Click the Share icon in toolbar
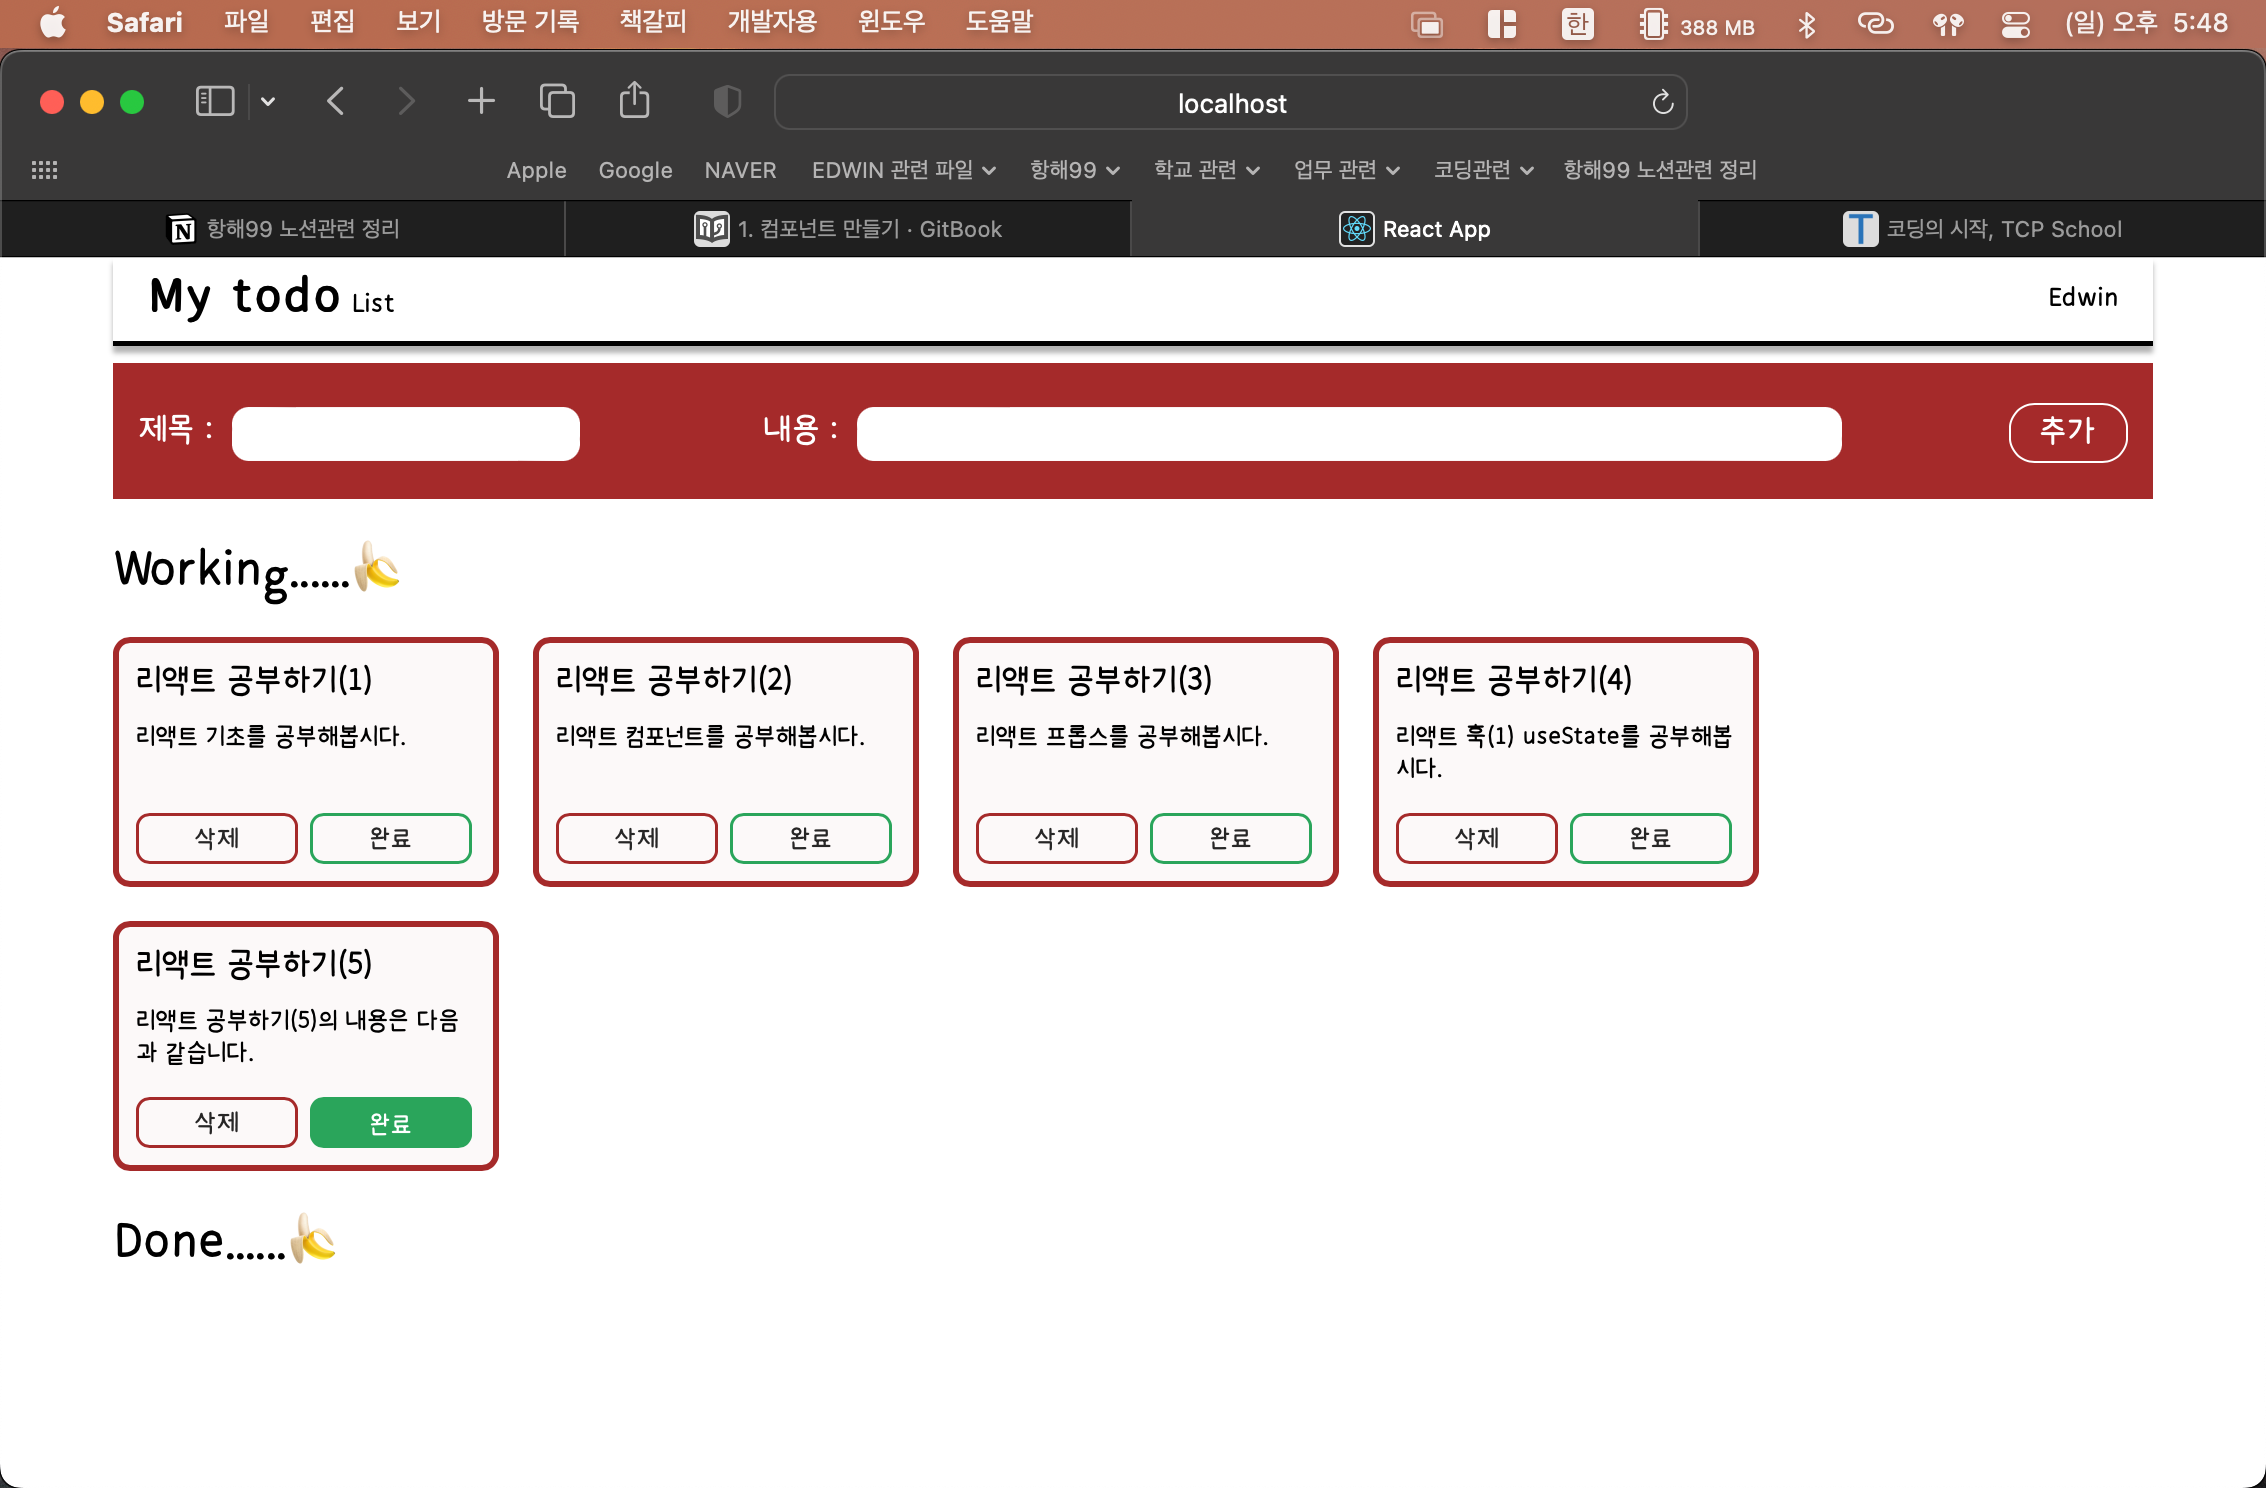The width and height of the screenshot is (2266, 1488). click(x=634, y=101)
